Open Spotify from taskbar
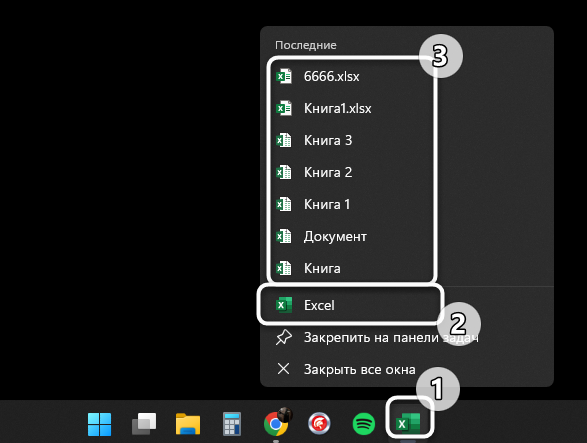The height and width of the screenshot is (443, 587). point(364,424)
